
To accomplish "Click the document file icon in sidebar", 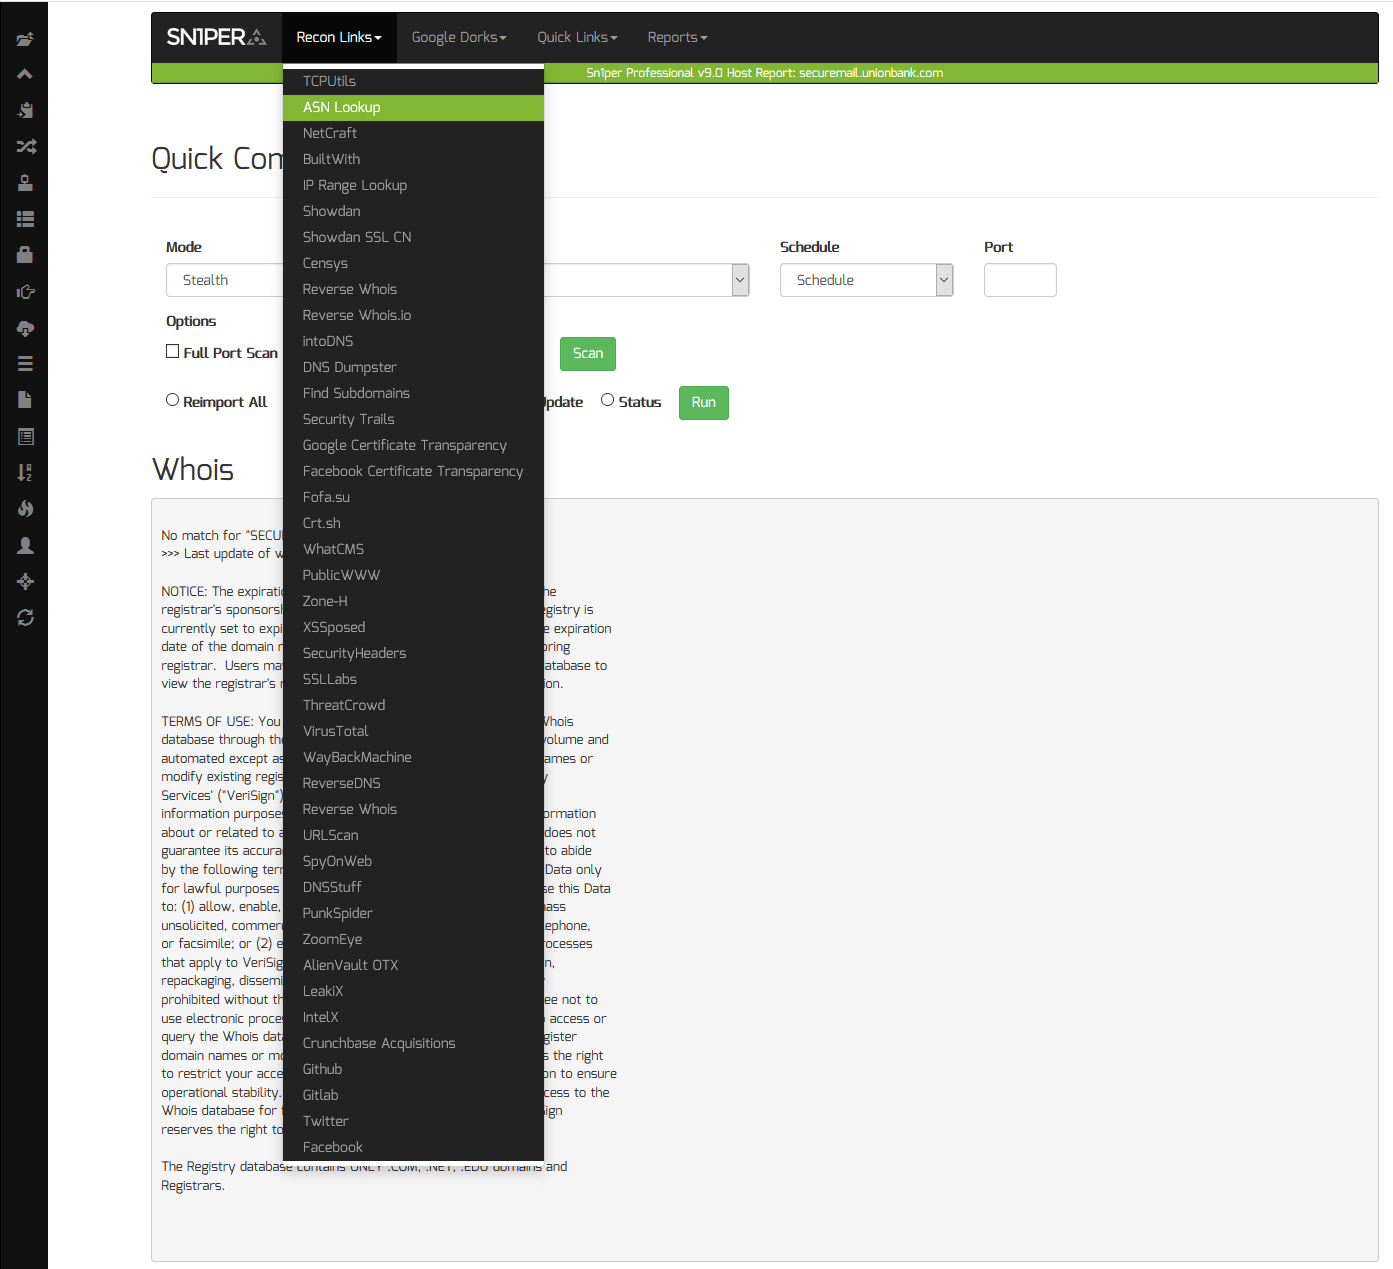I will pos(25,400).
